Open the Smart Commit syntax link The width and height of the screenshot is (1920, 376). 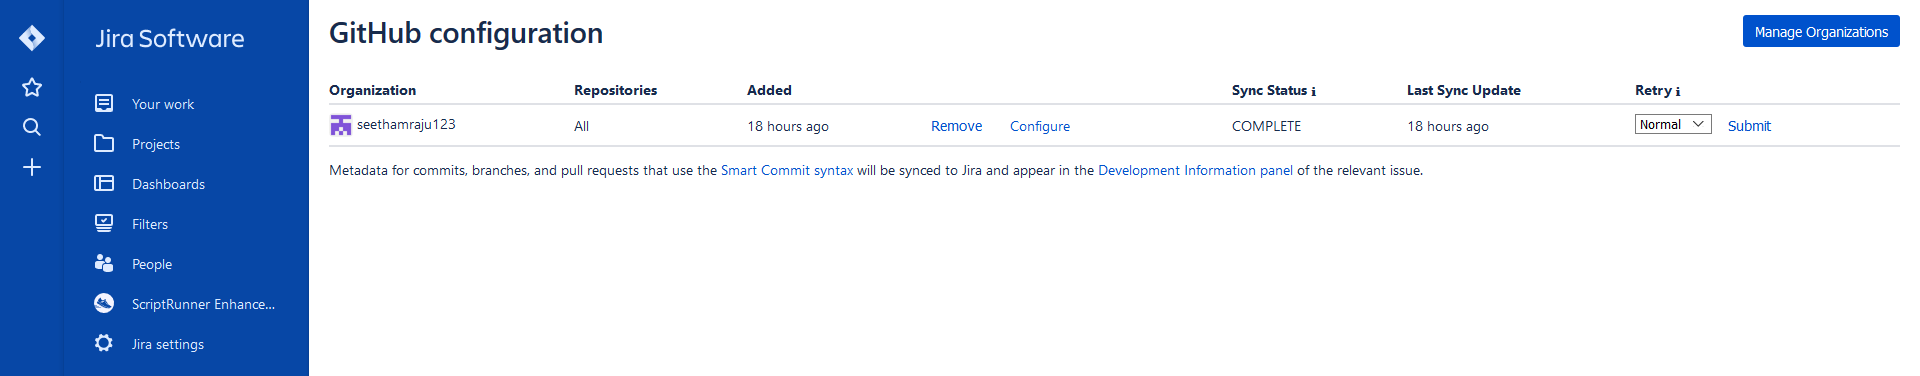click(787, 170)
